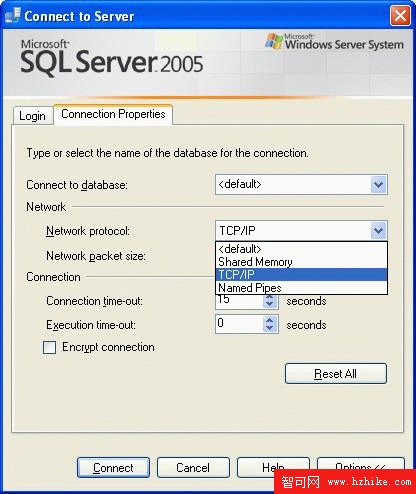Viewport: 416px width, 494px height.
Task: Open the Help button
Action: (x=273, y=468)
